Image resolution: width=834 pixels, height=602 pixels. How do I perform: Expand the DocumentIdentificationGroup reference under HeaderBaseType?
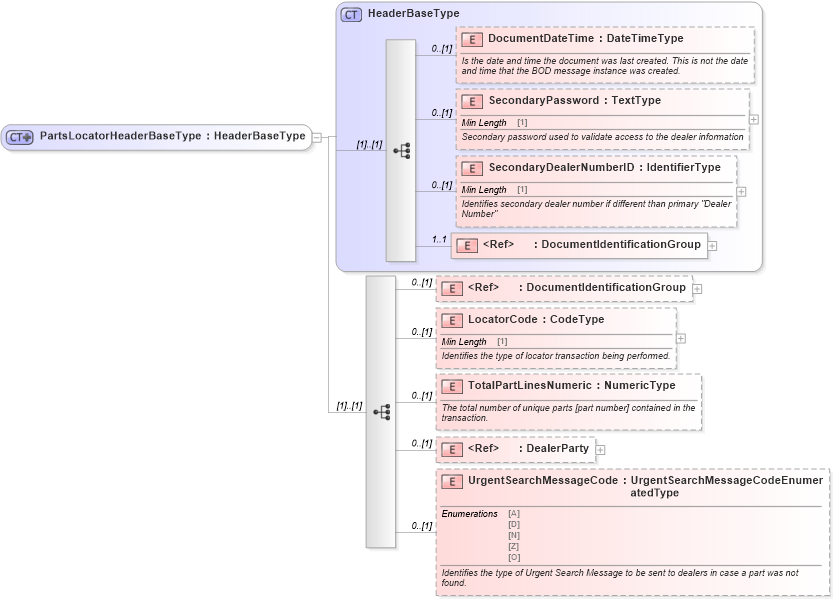[x=713, y=244]
